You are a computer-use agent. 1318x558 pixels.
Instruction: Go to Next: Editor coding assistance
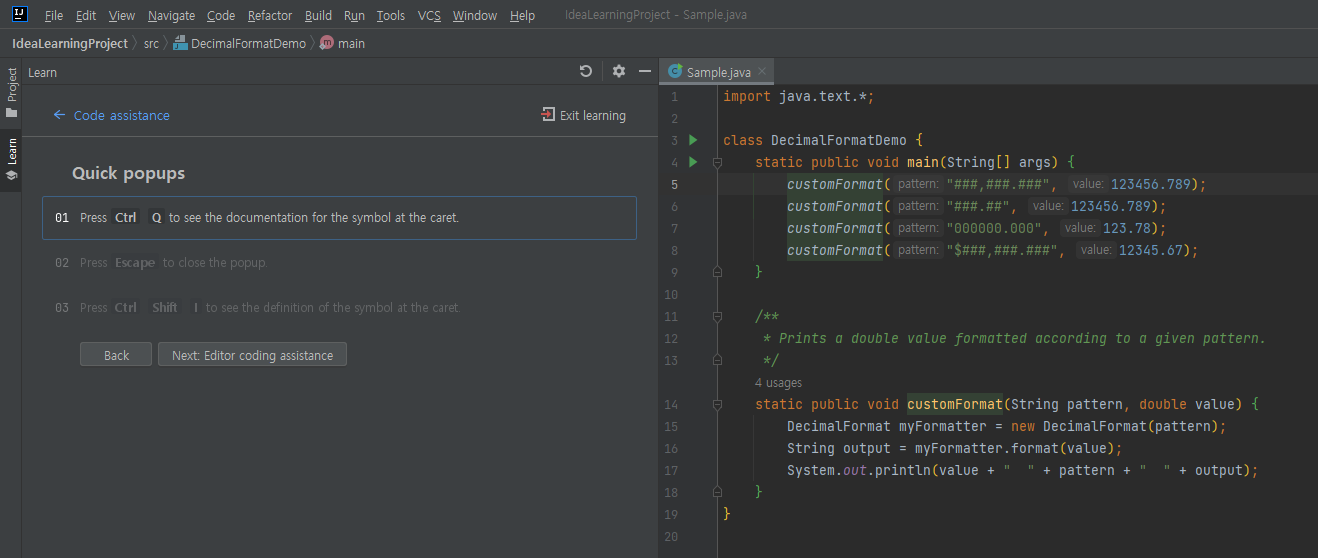tap(252, 355)
